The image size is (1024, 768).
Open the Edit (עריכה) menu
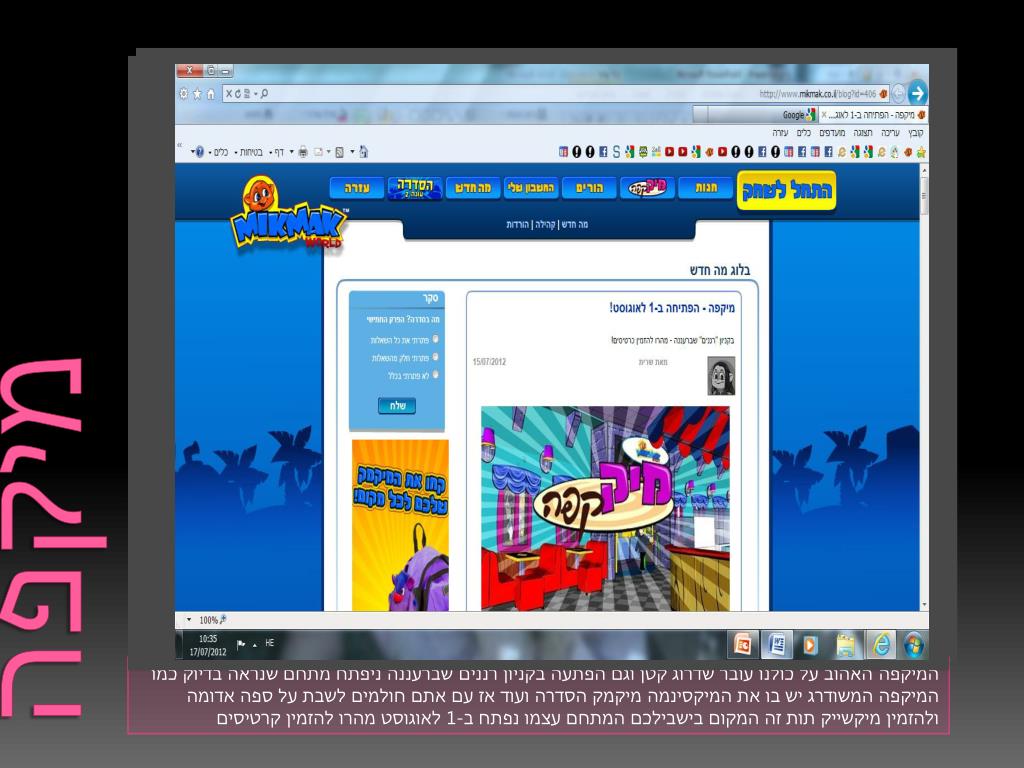[x=890, y=133]
